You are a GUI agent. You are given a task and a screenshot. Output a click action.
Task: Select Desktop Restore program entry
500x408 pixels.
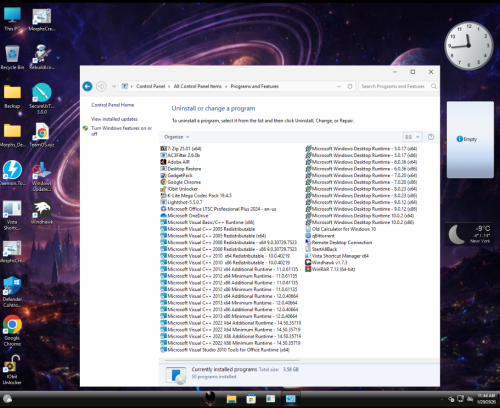pyautogui.click(x=181, y=169)
